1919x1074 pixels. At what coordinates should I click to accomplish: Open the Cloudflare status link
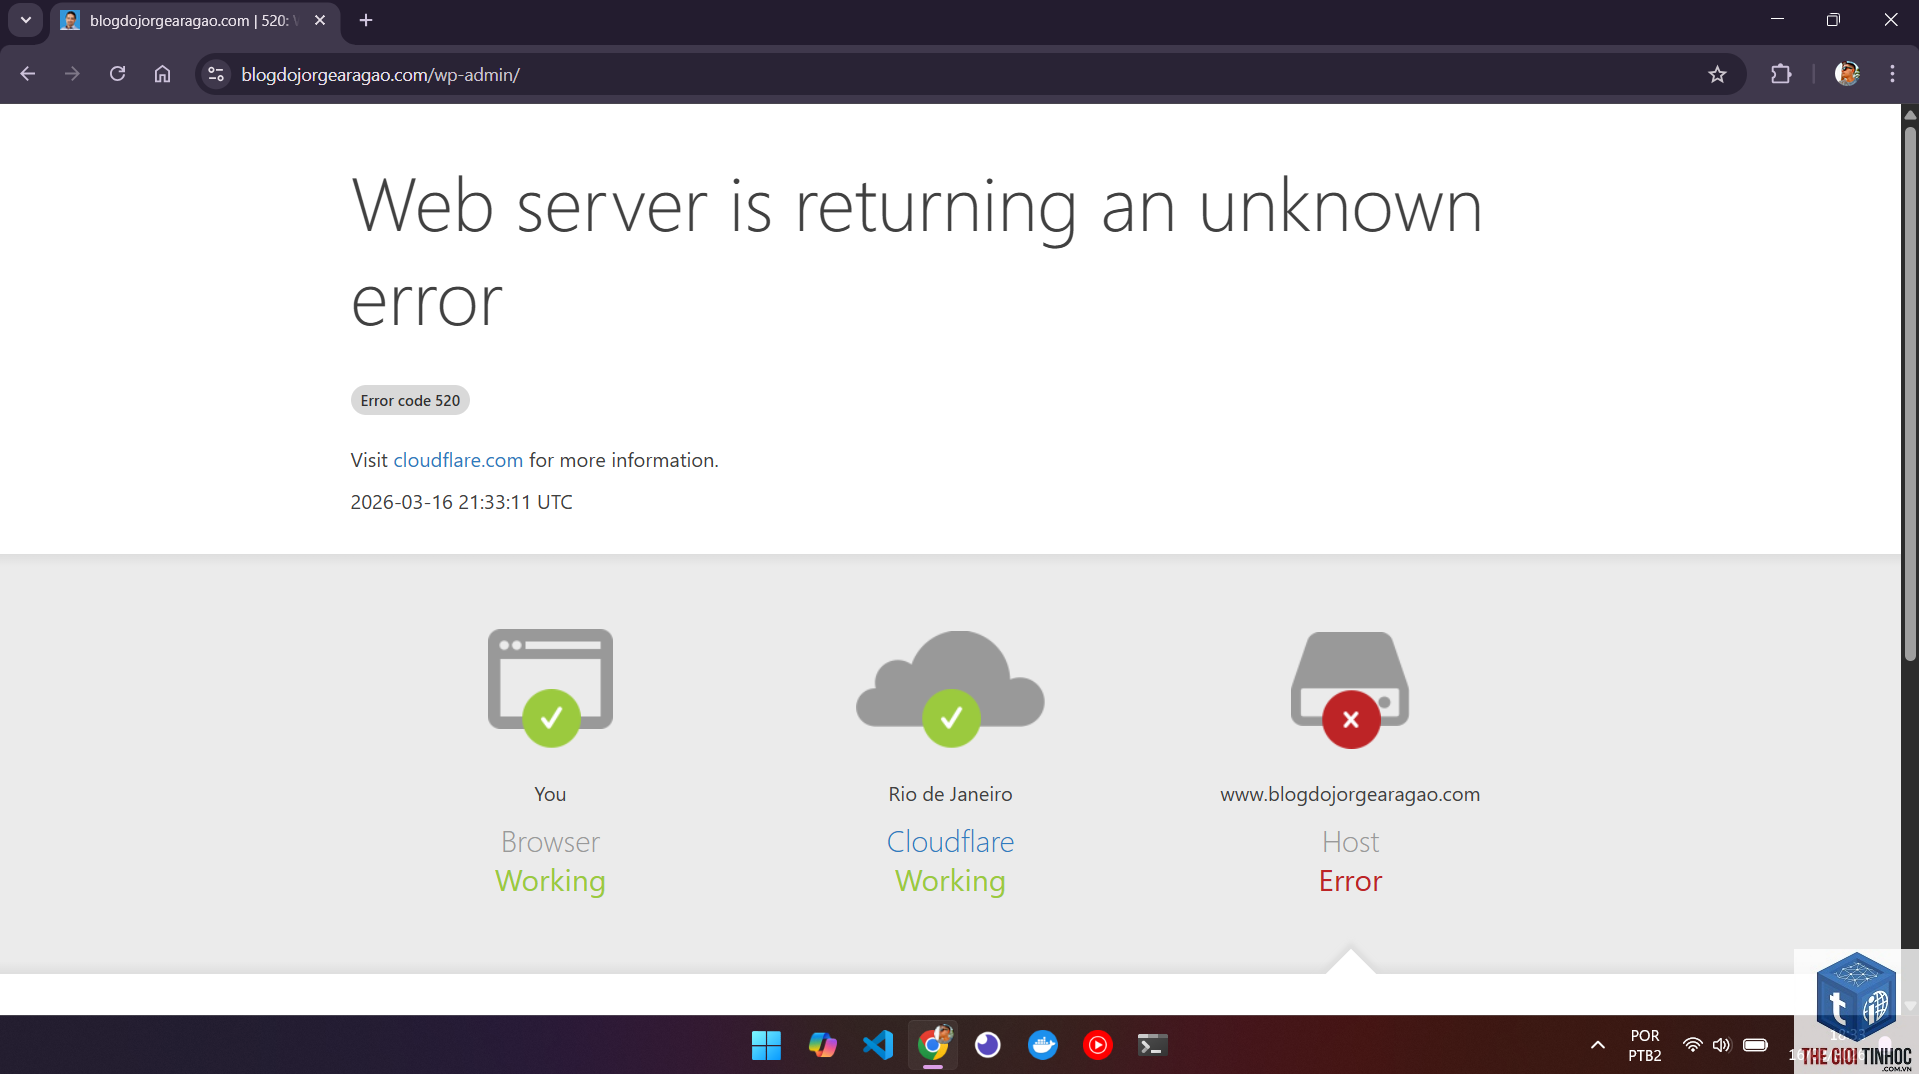(x=950, y=842)
